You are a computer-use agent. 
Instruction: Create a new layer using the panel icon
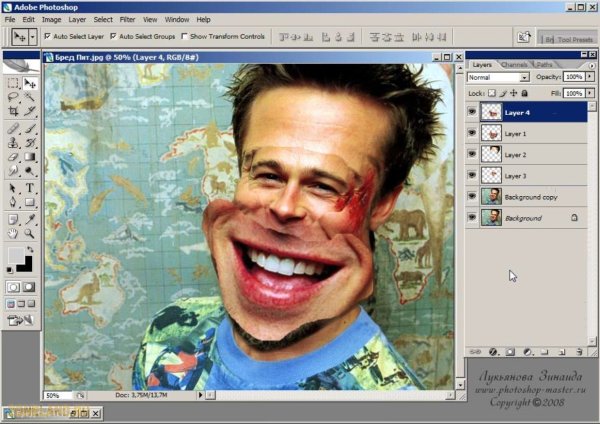click(x=562, y=352)
